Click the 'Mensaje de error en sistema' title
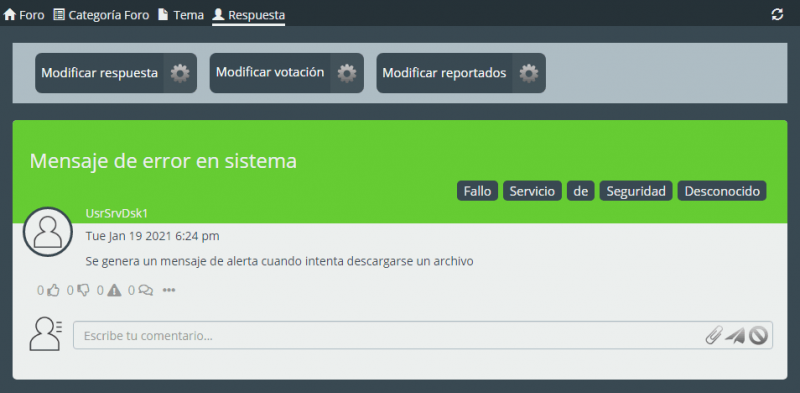 (163, 161)
